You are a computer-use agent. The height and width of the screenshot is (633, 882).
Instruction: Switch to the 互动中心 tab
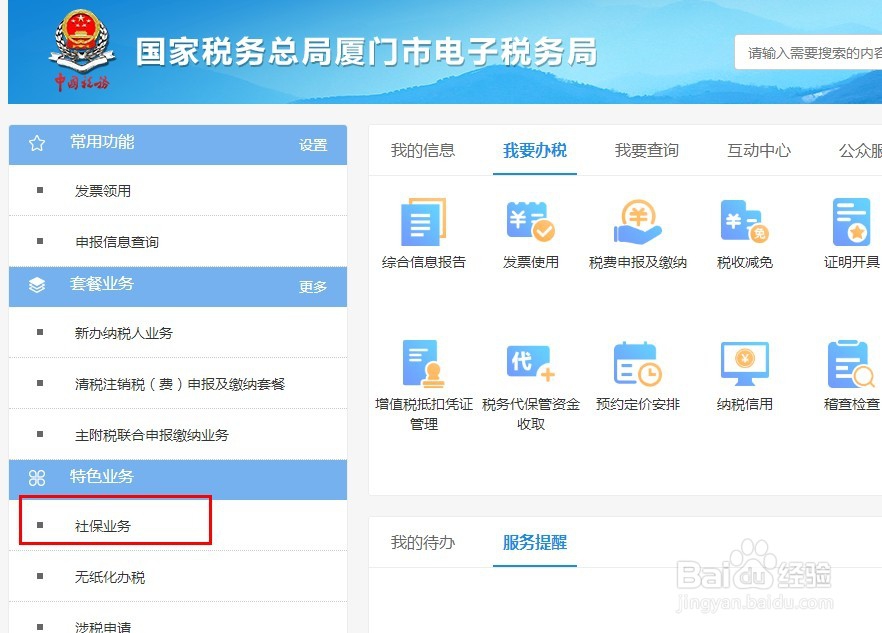click(759, 150)
